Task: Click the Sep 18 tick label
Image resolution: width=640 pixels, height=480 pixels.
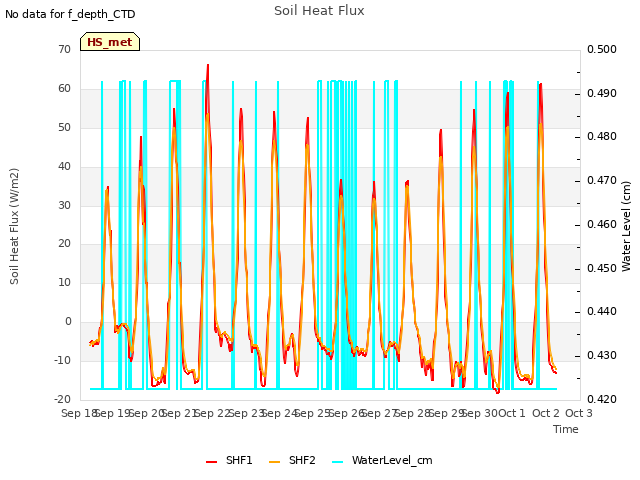Action: (79, 413)
